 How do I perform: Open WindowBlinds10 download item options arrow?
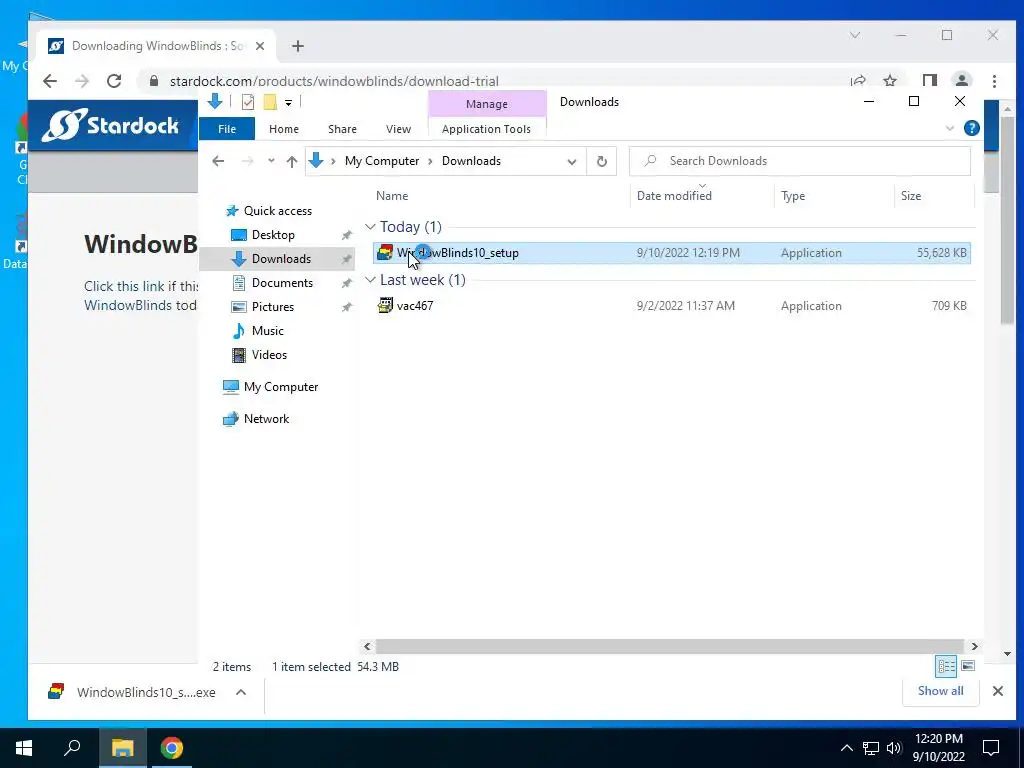(x=240, y=692)
